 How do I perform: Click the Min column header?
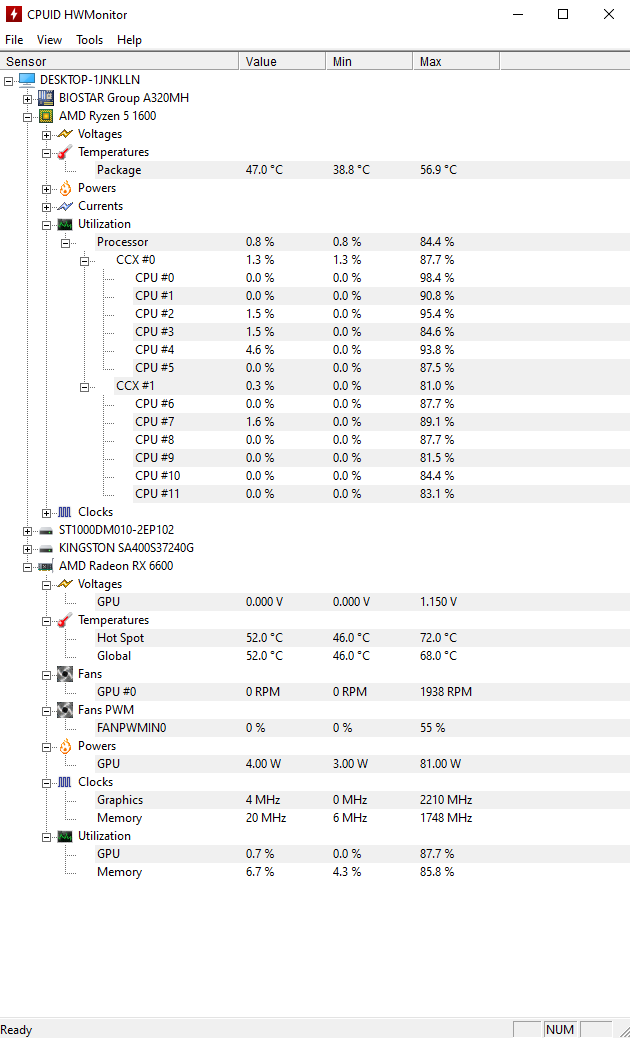pyautogui.click(x=369, y=62)
